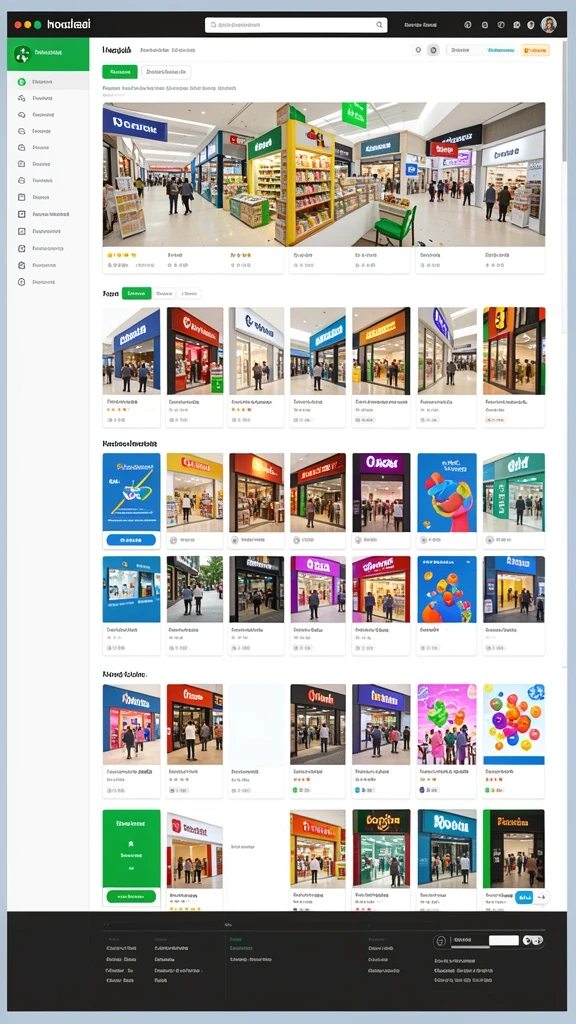This screenshot has height=1024, width=576.
Task: Open the blue poster with the colorful balls
Action: (447, 589)
